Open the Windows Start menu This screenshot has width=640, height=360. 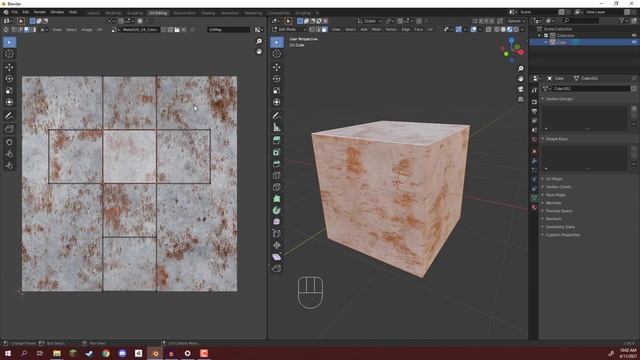(x=8, y=353)
